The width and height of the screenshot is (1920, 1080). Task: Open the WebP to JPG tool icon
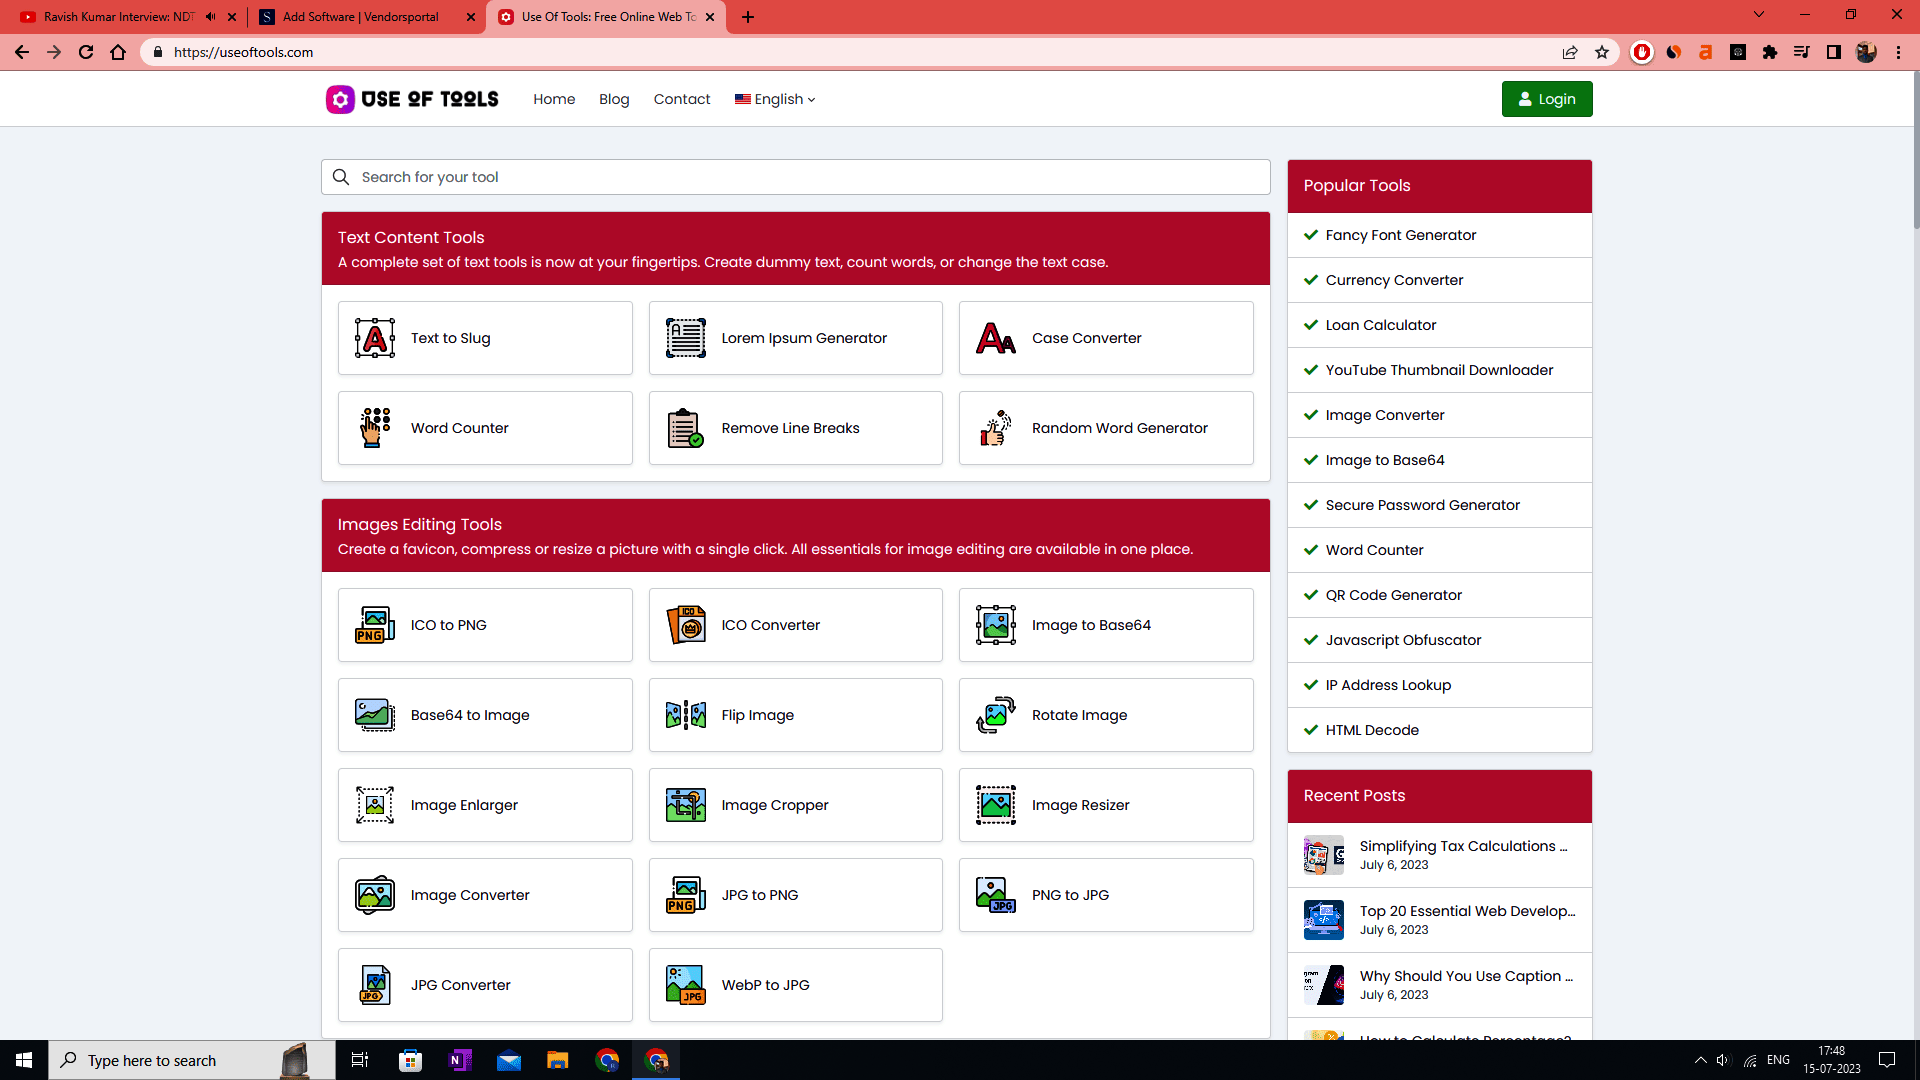click(685, 984)
